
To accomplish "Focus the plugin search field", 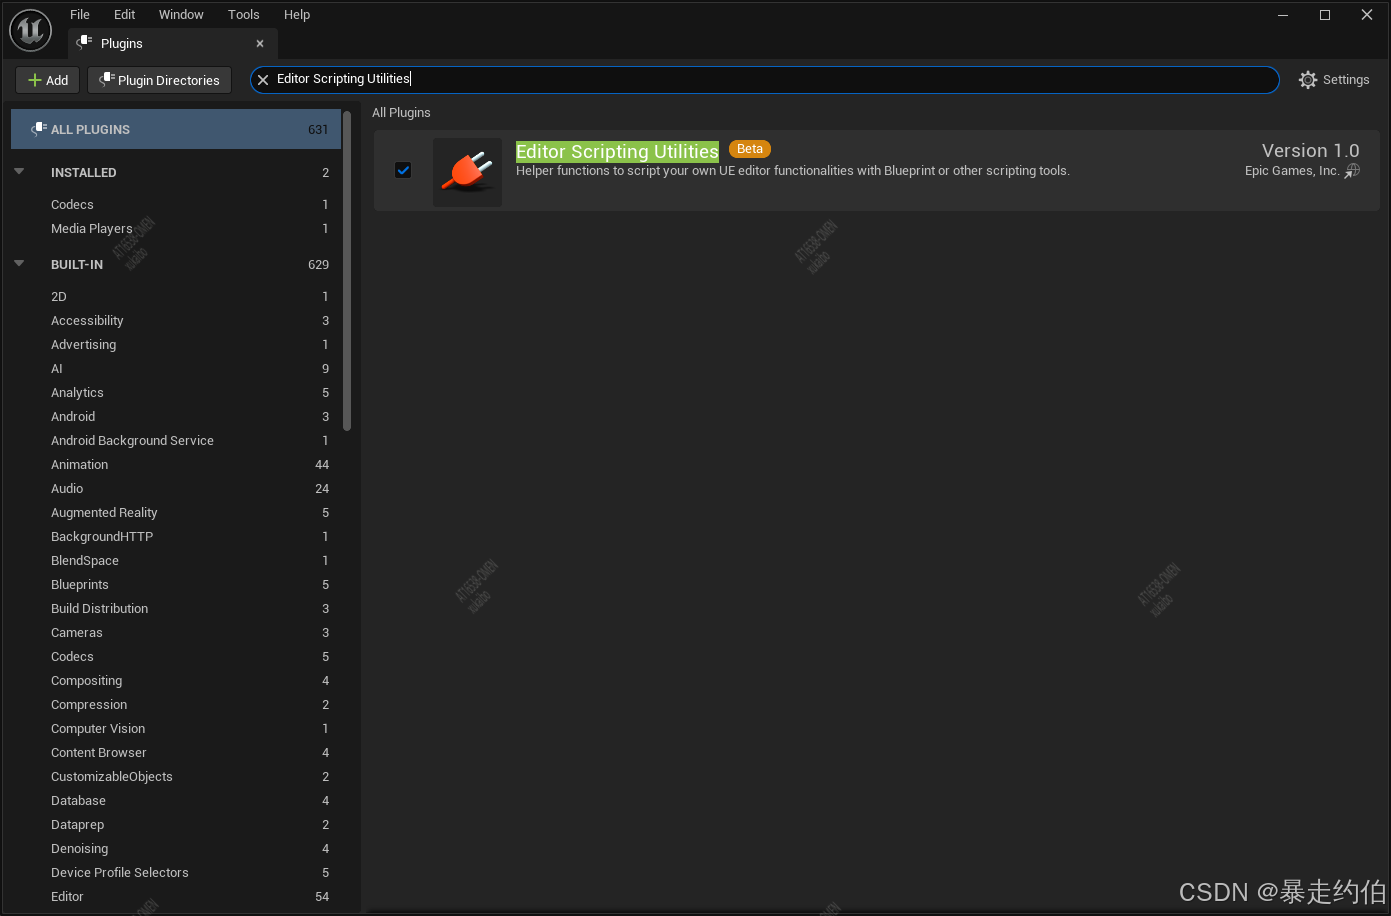I will pyautogui.click(x=765, y=80).
